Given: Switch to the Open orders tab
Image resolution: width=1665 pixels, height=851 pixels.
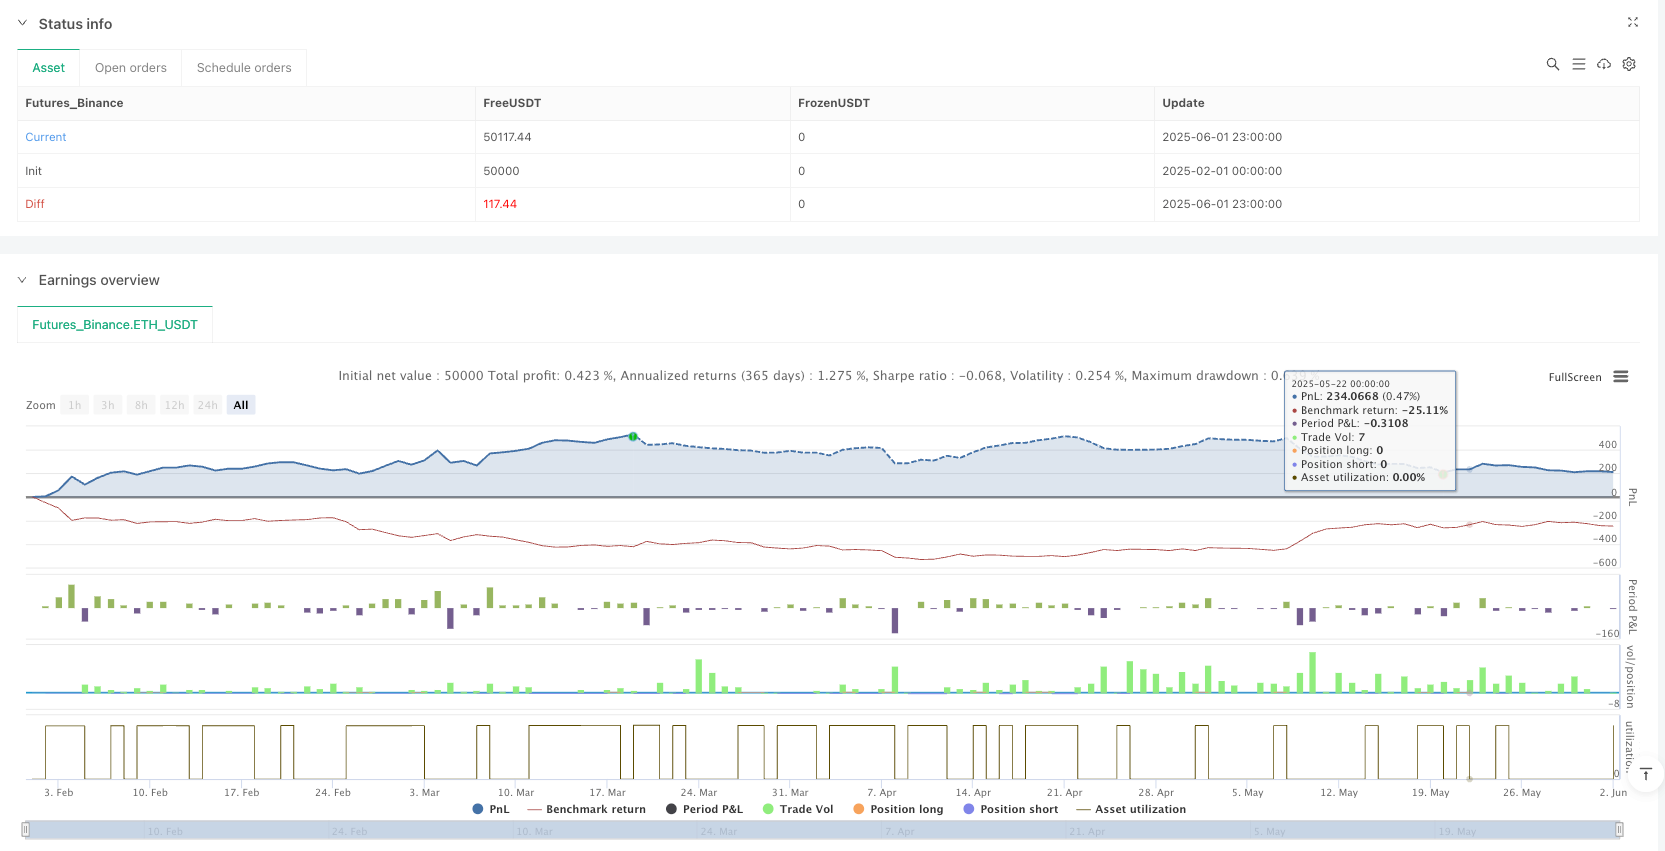Looking at the screenshot, I should point(131,68).
